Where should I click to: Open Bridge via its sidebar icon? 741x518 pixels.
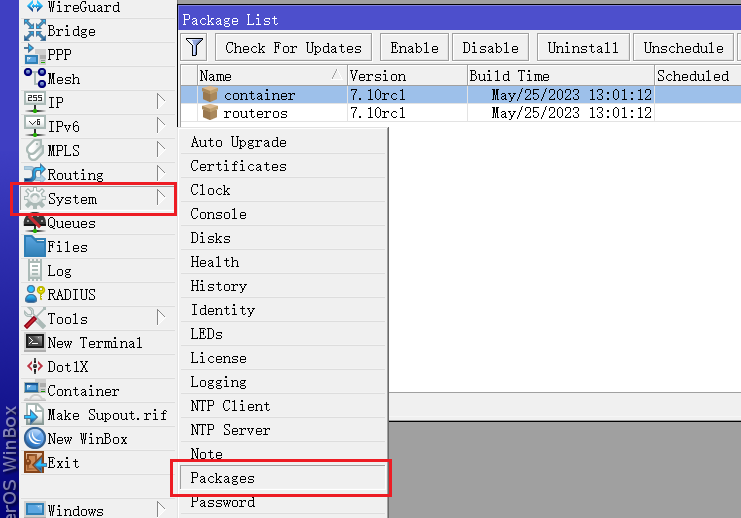(34, 31)
